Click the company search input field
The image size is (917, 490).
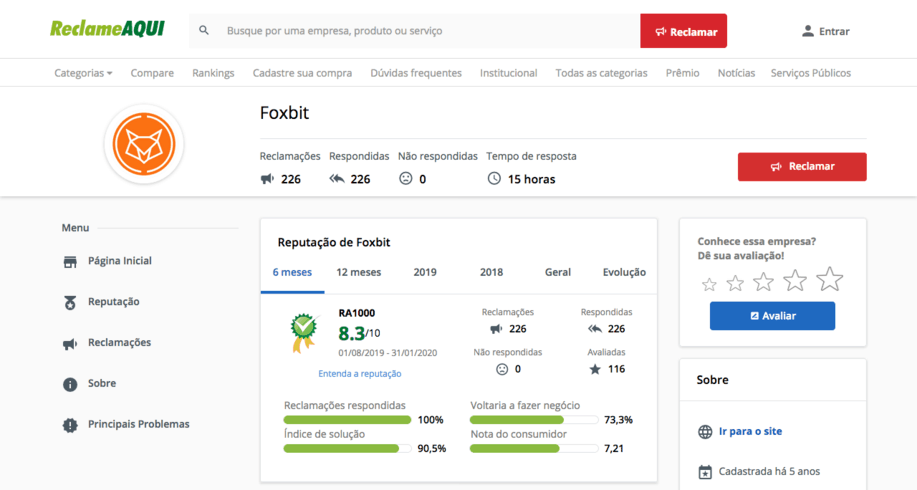point(415,31)
